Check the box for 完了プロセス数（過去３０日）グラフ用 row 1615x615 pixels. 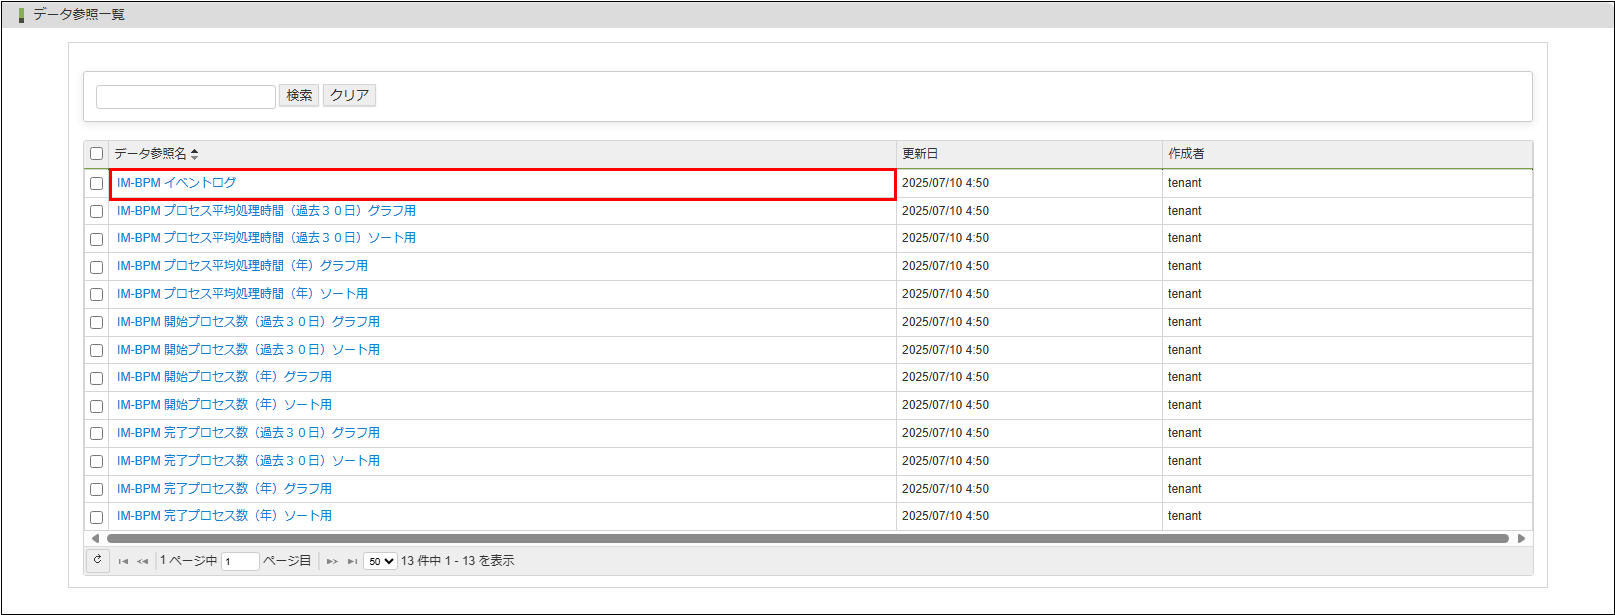(97, 433)
